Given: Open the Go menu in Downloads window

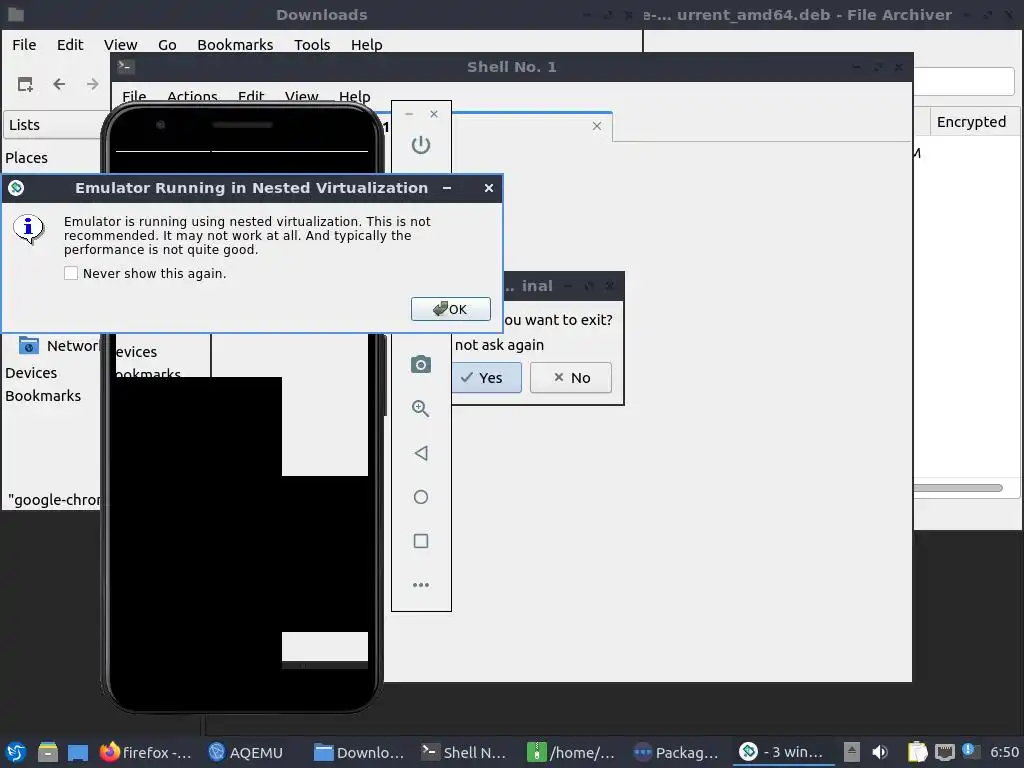Looking at the screenshot, I should [x=167, y=44].
